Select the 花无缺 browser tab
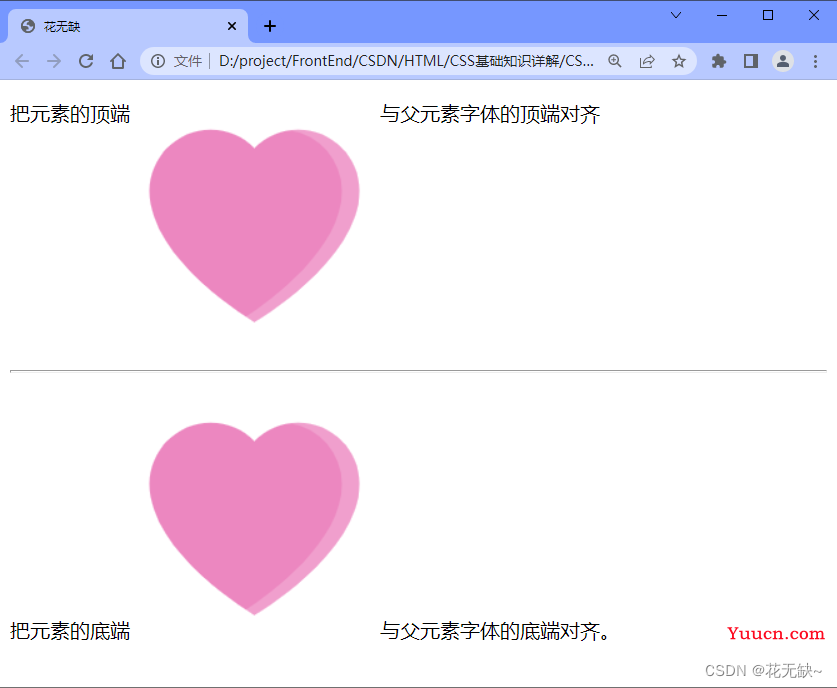 click(x=127, y=26)
